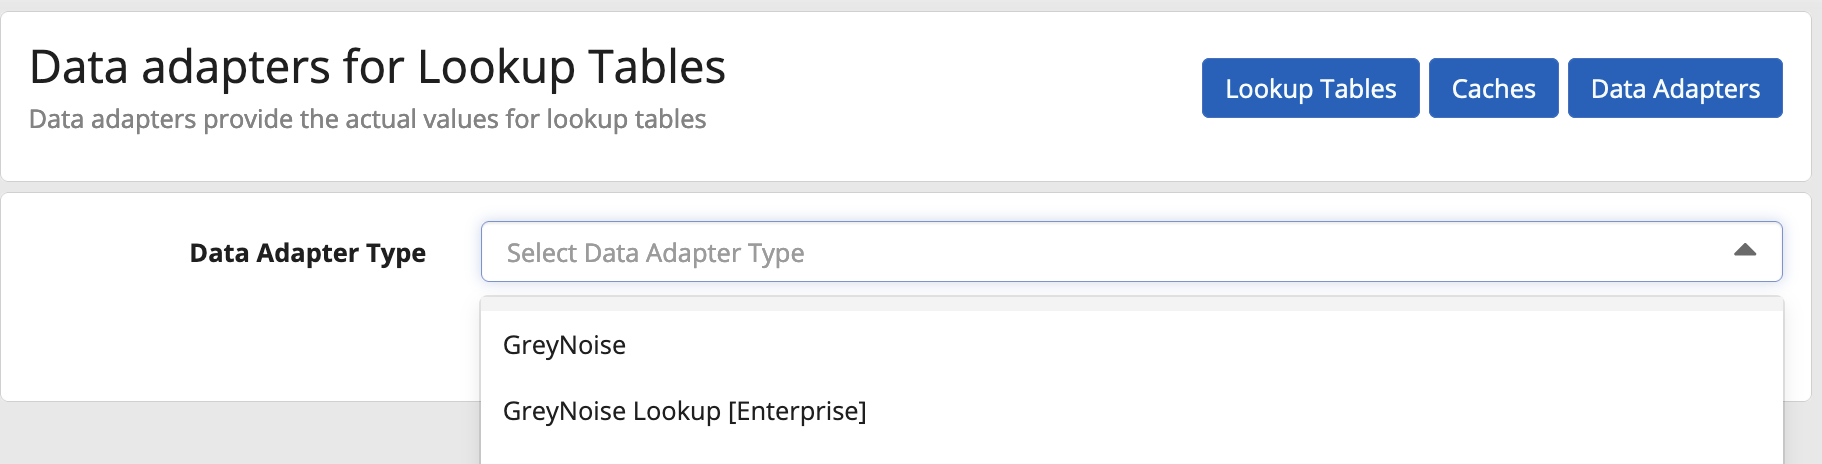Screen dimensions: 1822x464
Task: Go to the Caches page
Action: [x=1493, y=88]
